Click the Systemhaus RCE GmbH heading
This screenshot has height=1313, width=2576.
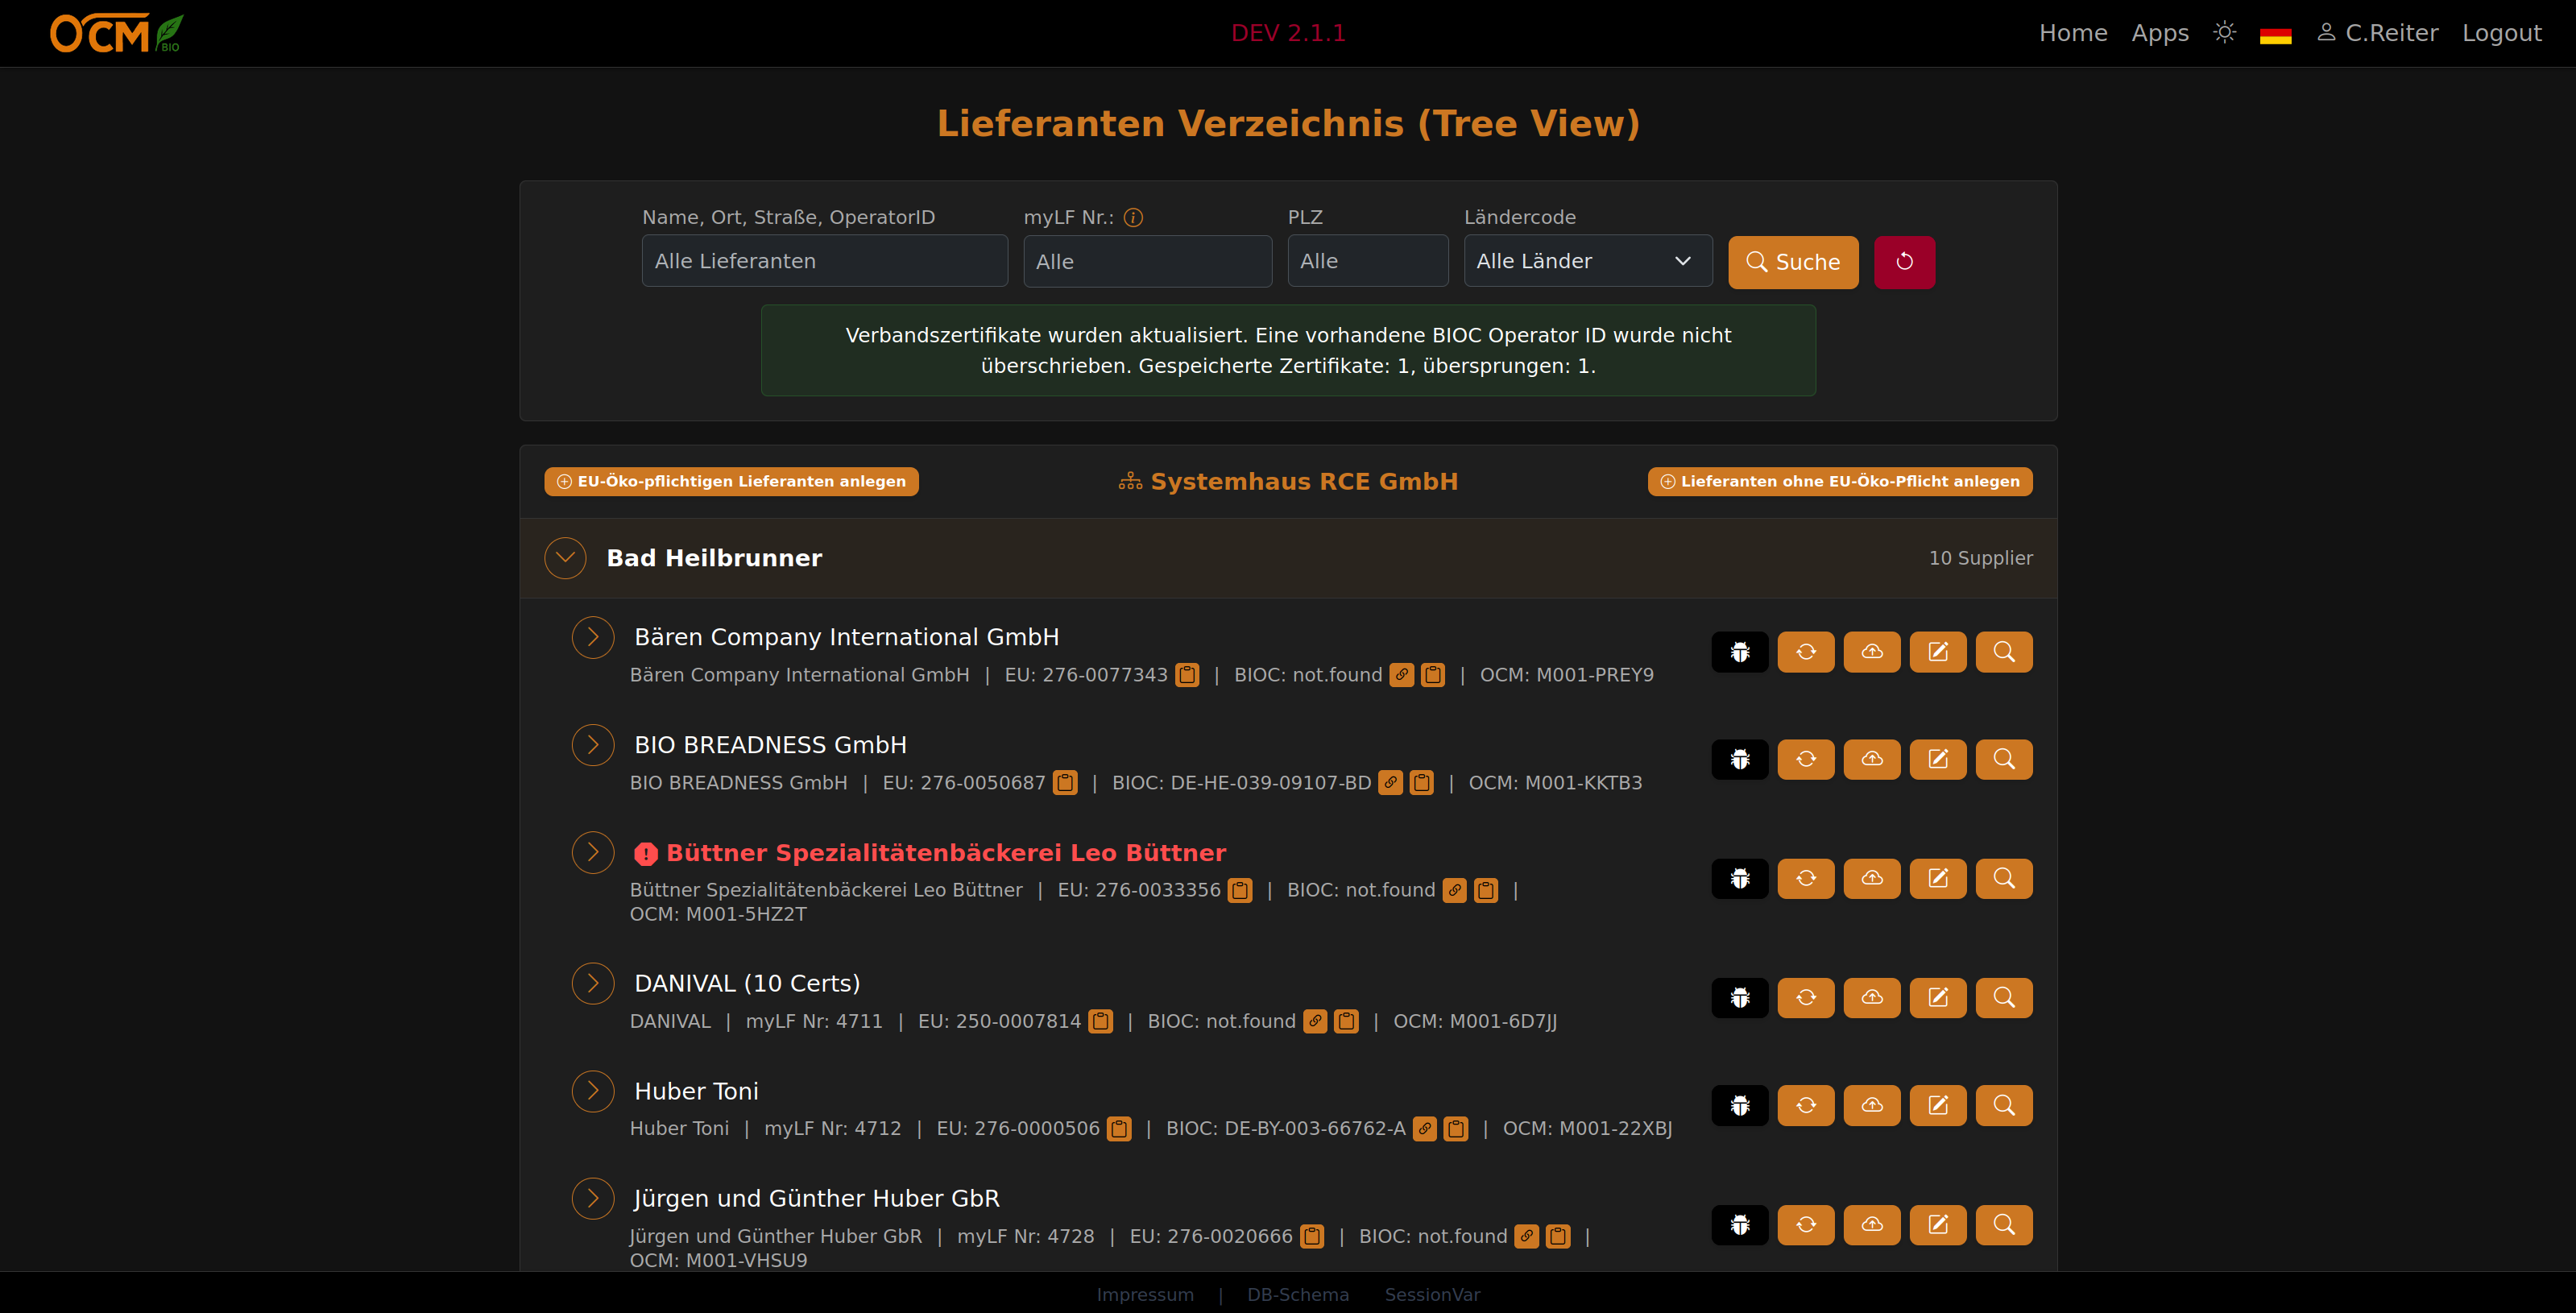click(x=1288, y=481)
